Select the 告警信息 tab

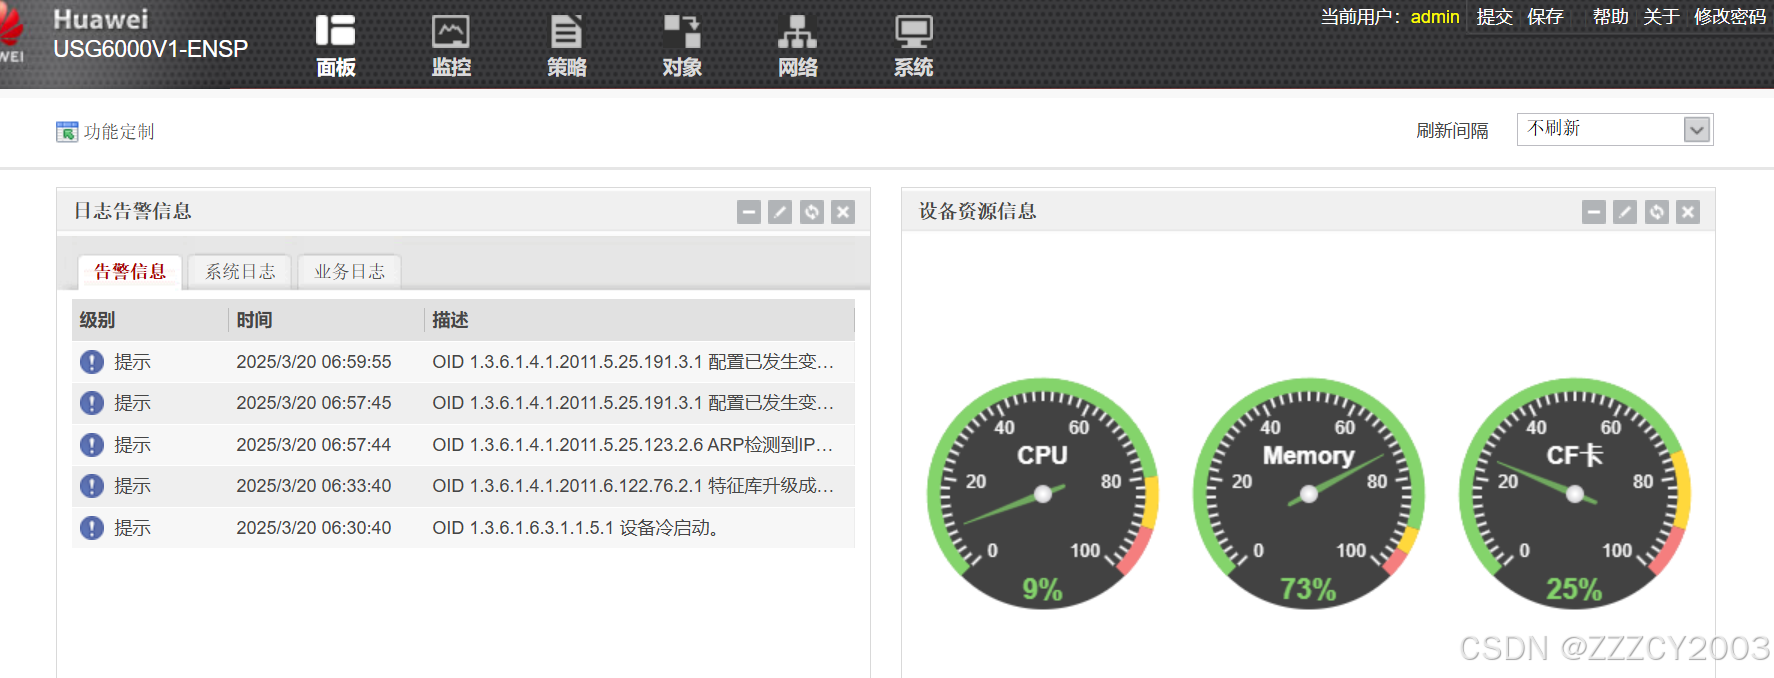click(x=130, y=272)
